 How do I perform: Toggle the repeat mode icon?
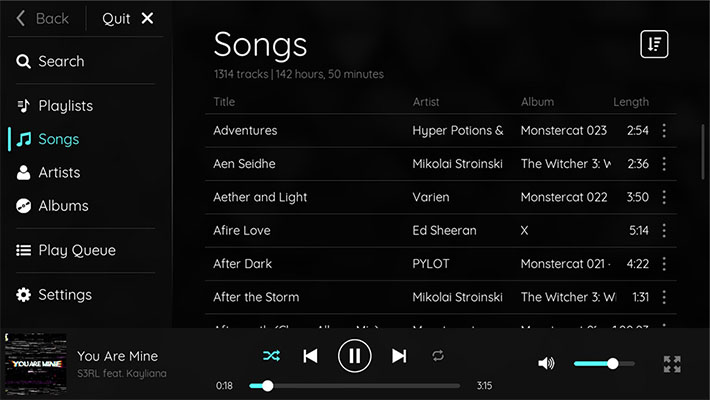438,356
